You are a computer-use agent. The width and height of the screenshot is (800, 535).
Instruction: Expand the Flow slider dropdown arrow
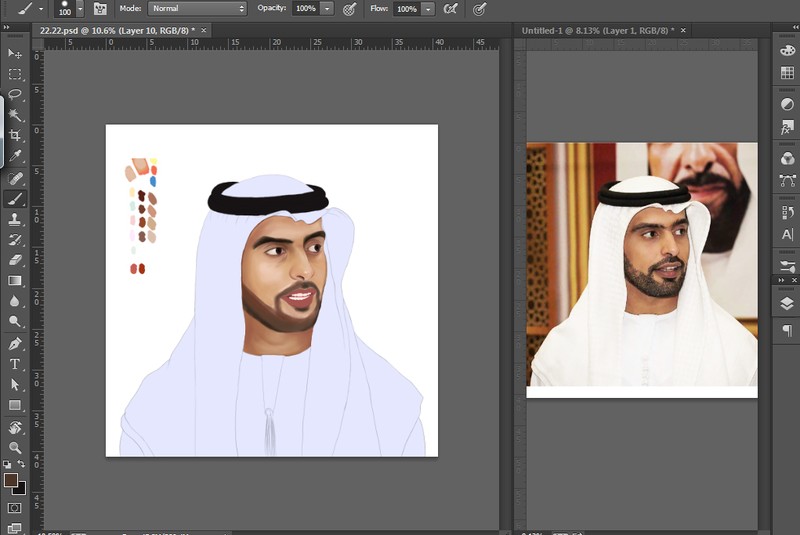coord(428,9)
